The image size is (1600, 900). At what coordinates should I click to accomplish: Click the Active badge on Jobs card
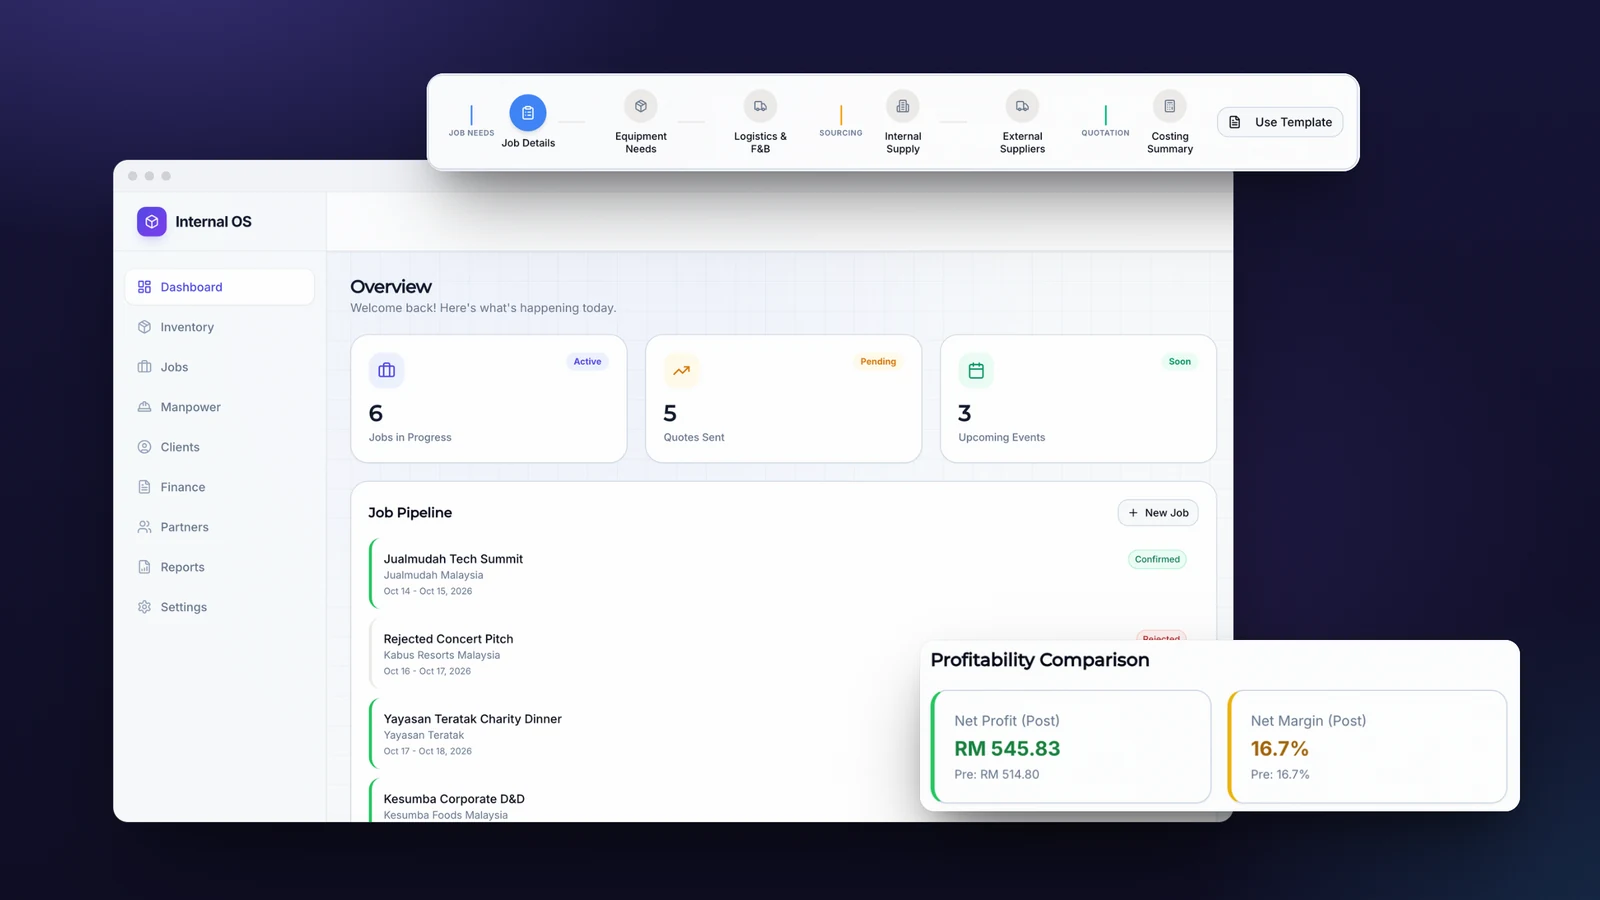point(587,362)
